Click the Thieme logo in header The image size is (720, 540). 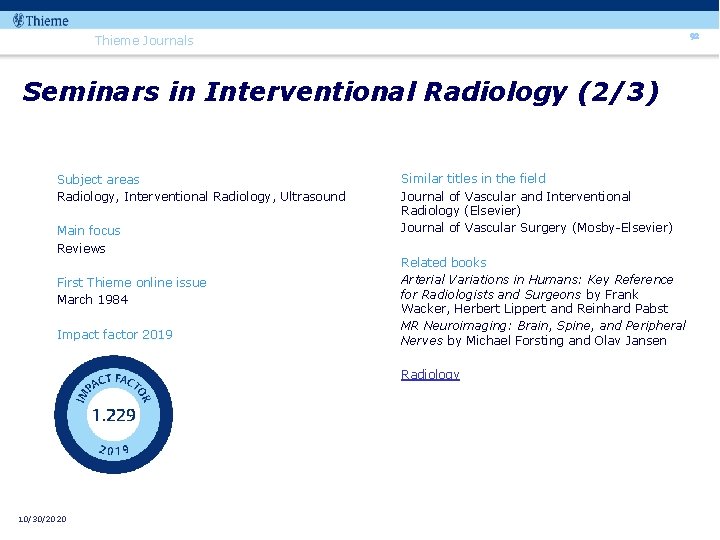pos(41,21)
